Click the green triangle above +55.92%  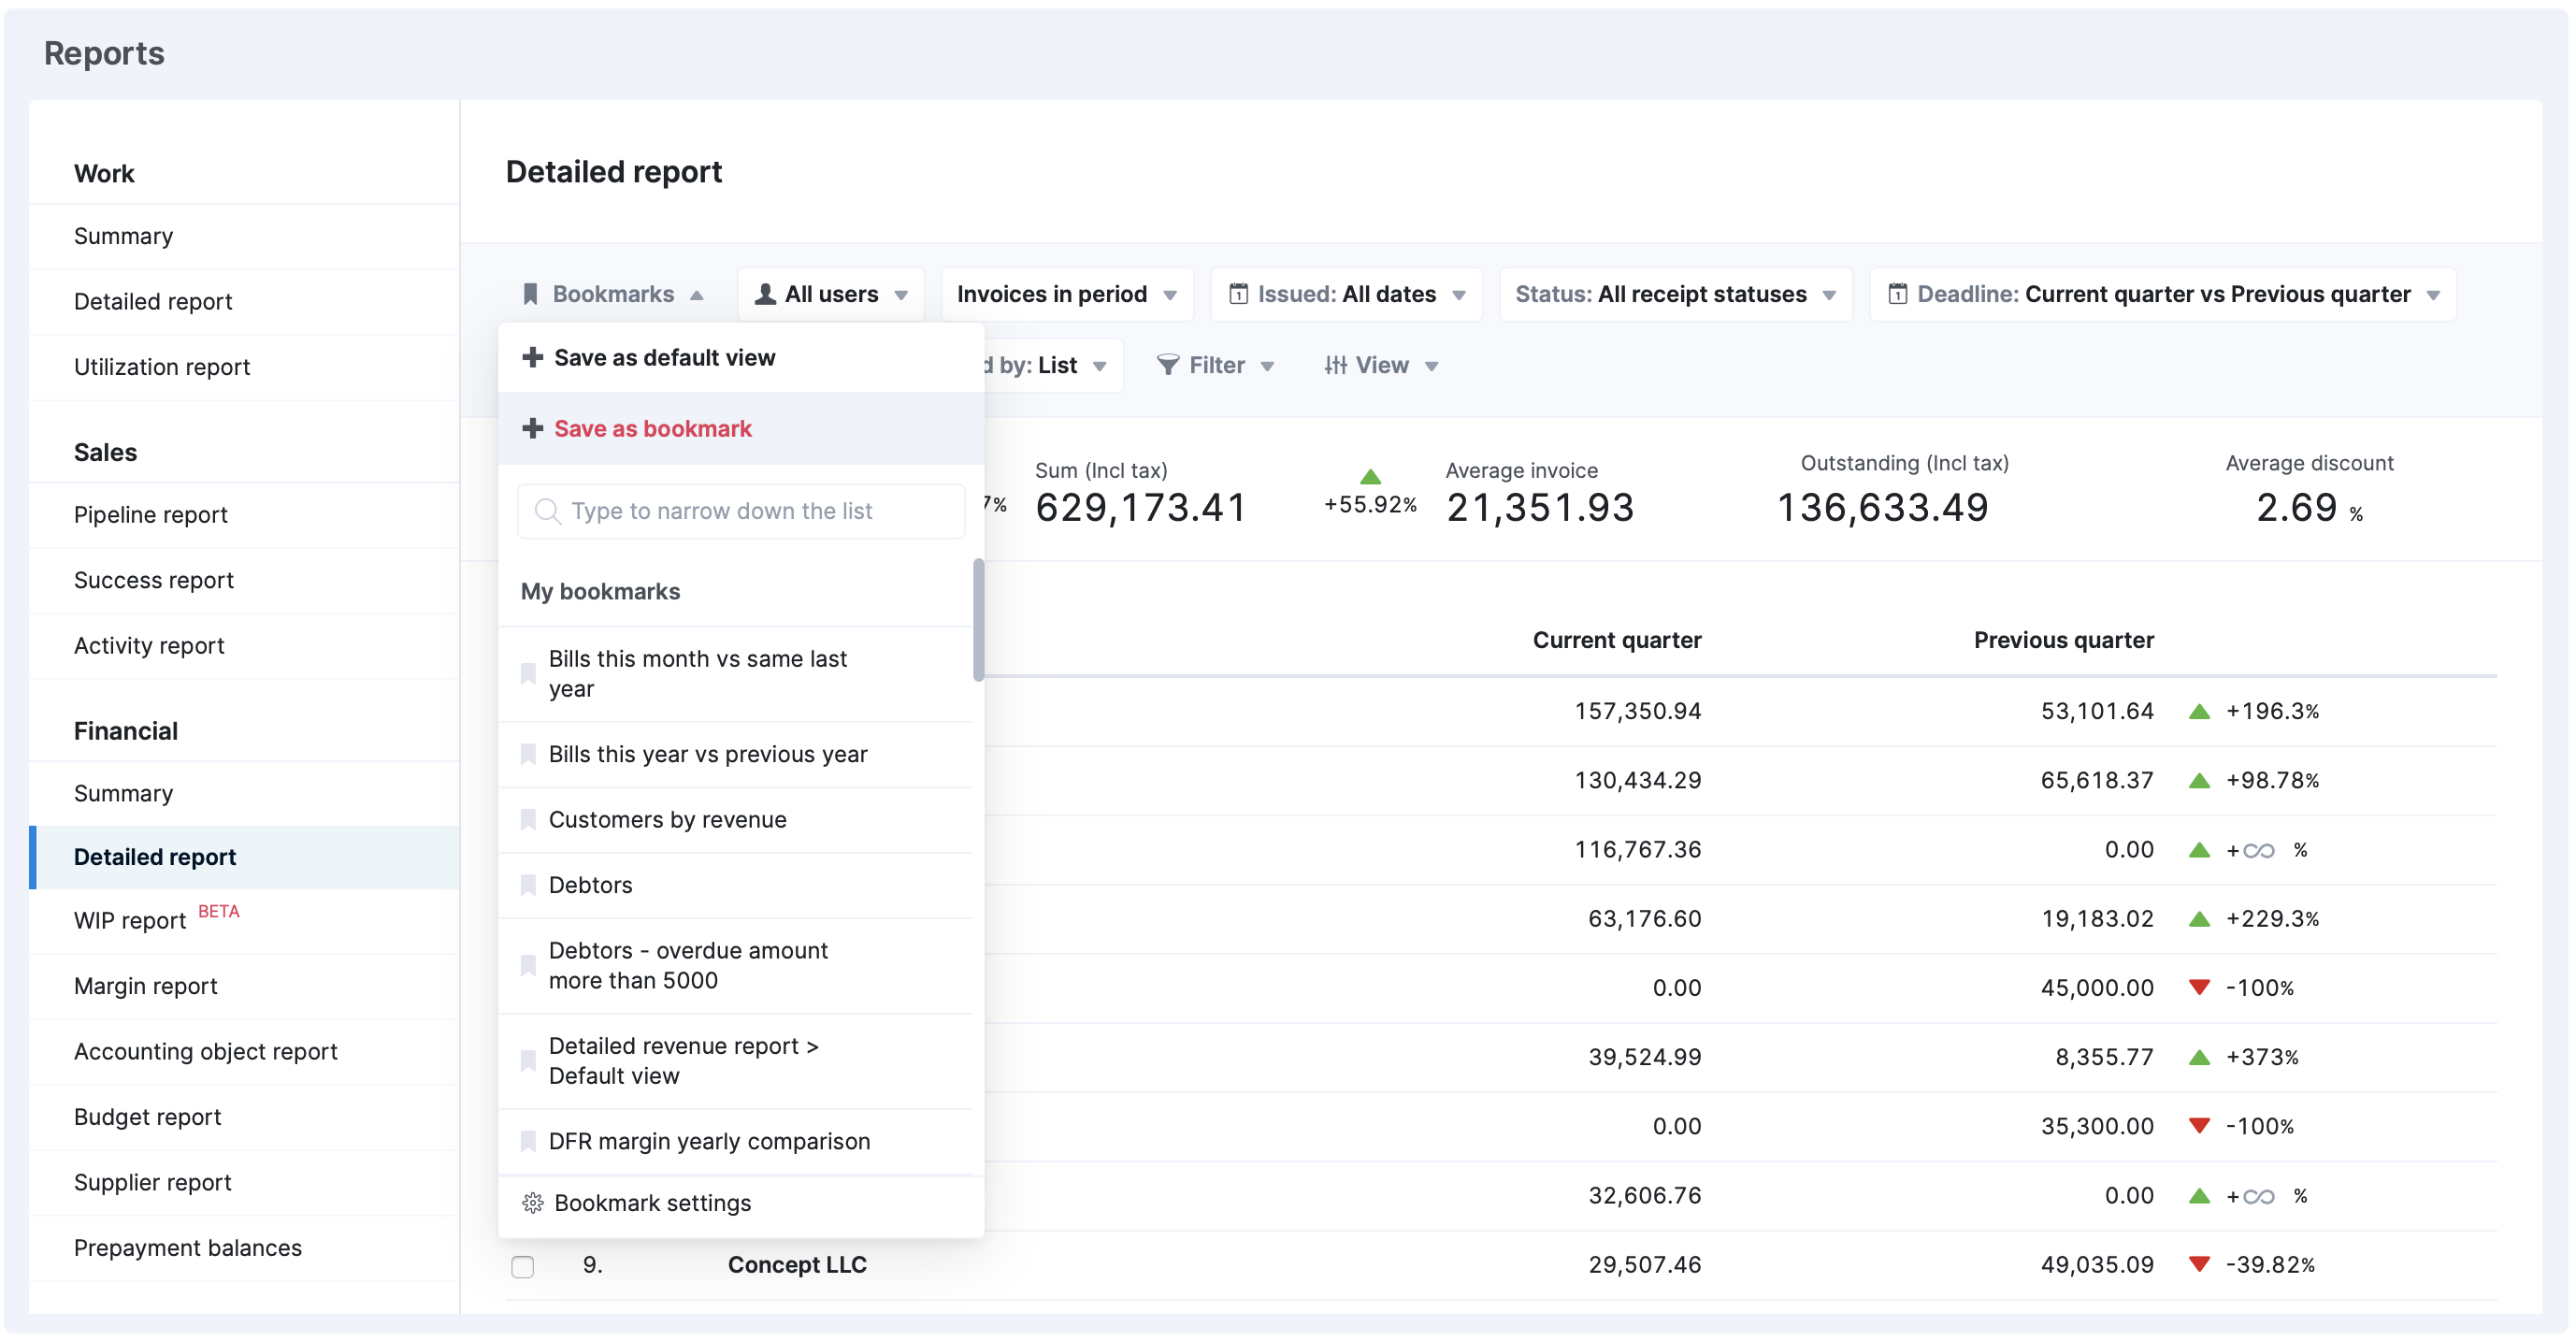[1370, 477]
